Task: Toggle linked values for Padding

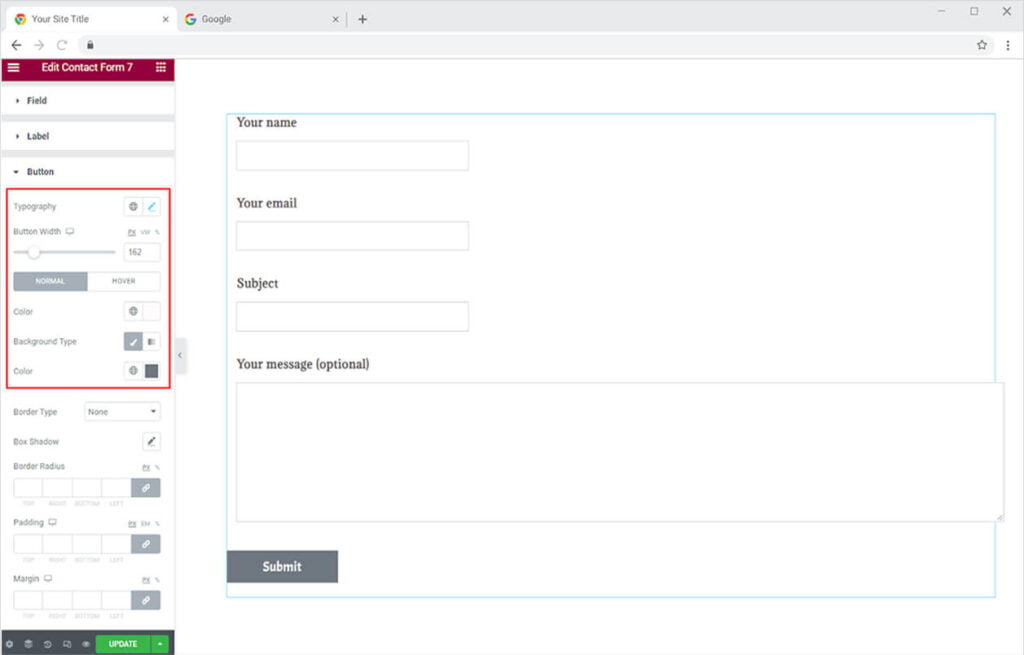Action: click(x=146, y=544)
